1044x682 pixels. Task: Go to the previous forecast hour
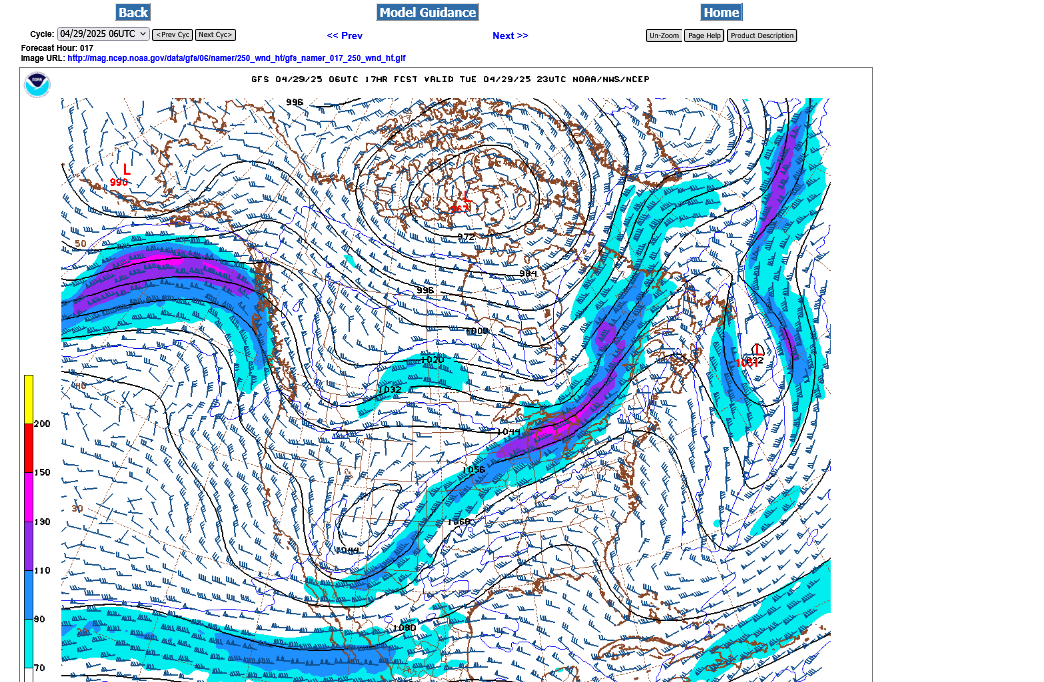pyautogui.click(x=345, y=36)
